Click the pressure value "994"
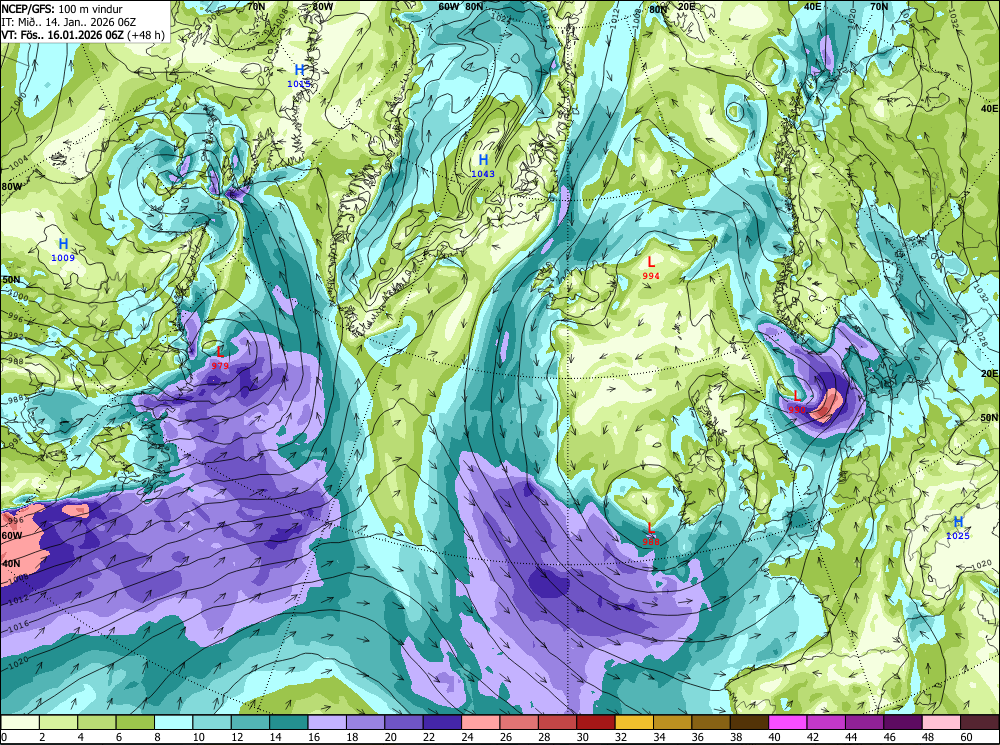This screenshot has height=745, width=1000. pyautogui.click(x=651, y=276)
